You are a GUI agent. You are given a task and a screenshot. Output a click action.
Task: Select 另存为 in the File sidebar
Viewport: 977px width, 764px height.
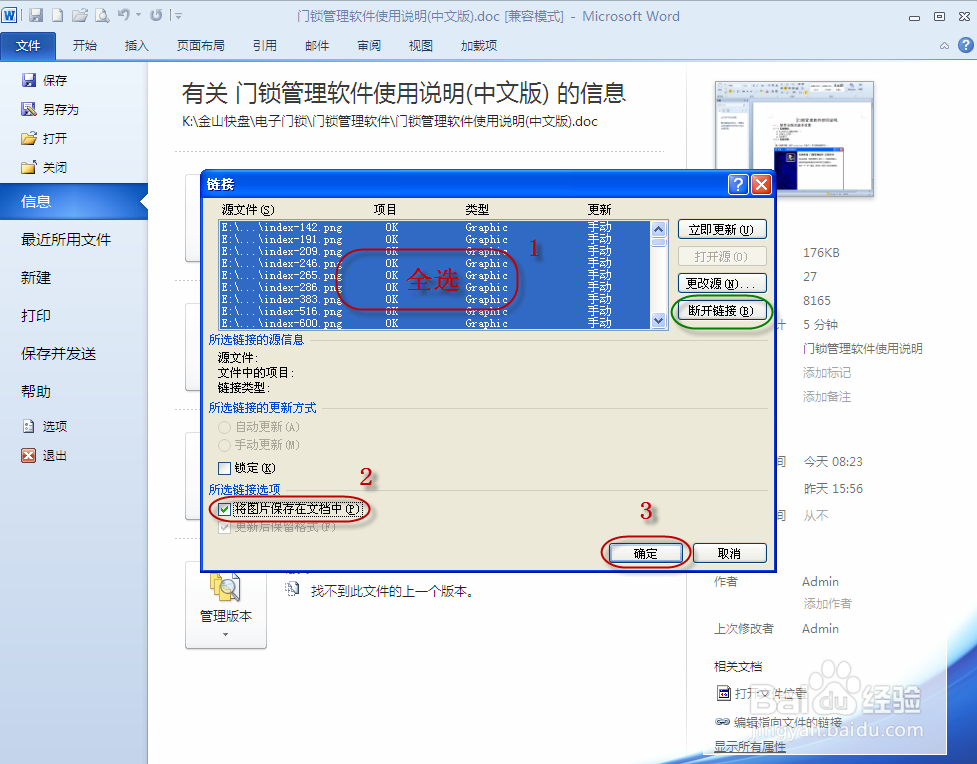(58, 109)
